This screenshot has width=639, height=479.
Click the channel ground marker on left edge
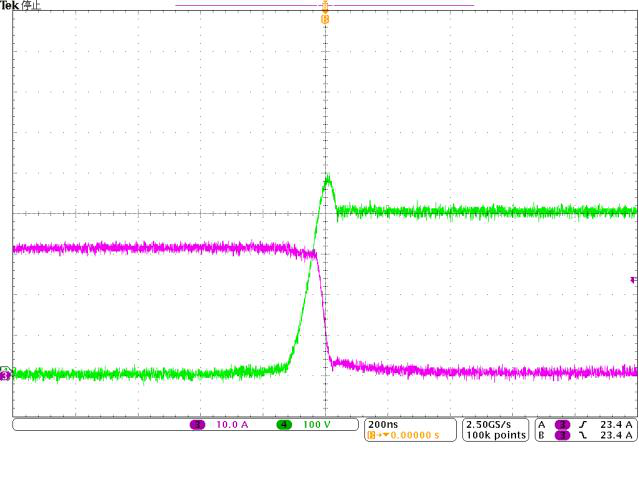point(5,375)
